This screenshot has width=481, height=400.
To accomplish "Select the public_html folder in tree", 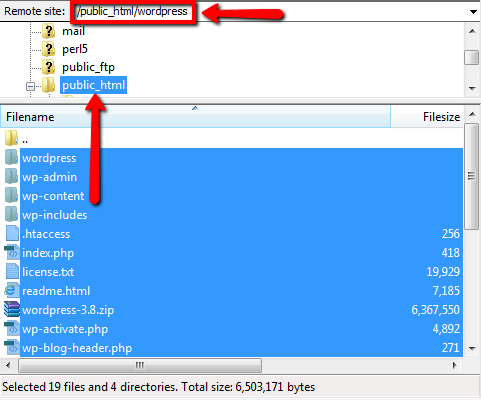I will point(94,85).
